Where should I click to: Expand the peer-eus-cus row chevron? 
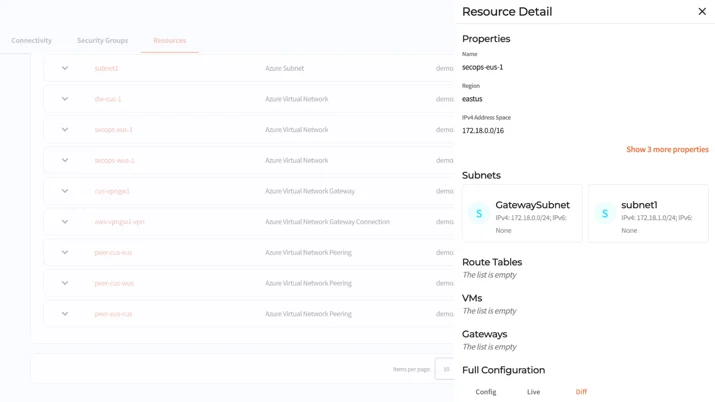pyautogui.click(x=65, y=314)
